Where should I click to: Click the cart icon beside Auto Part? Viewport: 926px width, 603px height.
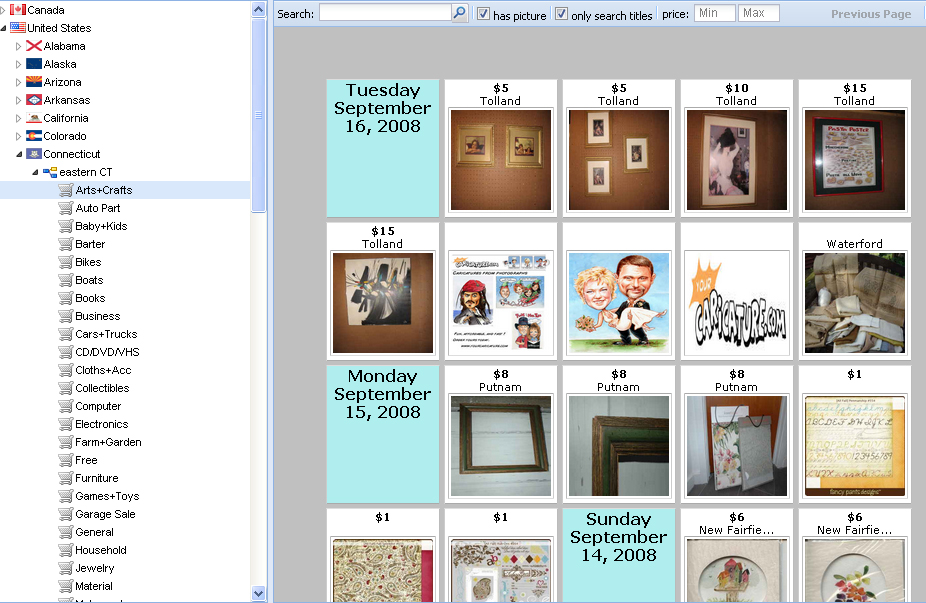click(x=66, y=208)
